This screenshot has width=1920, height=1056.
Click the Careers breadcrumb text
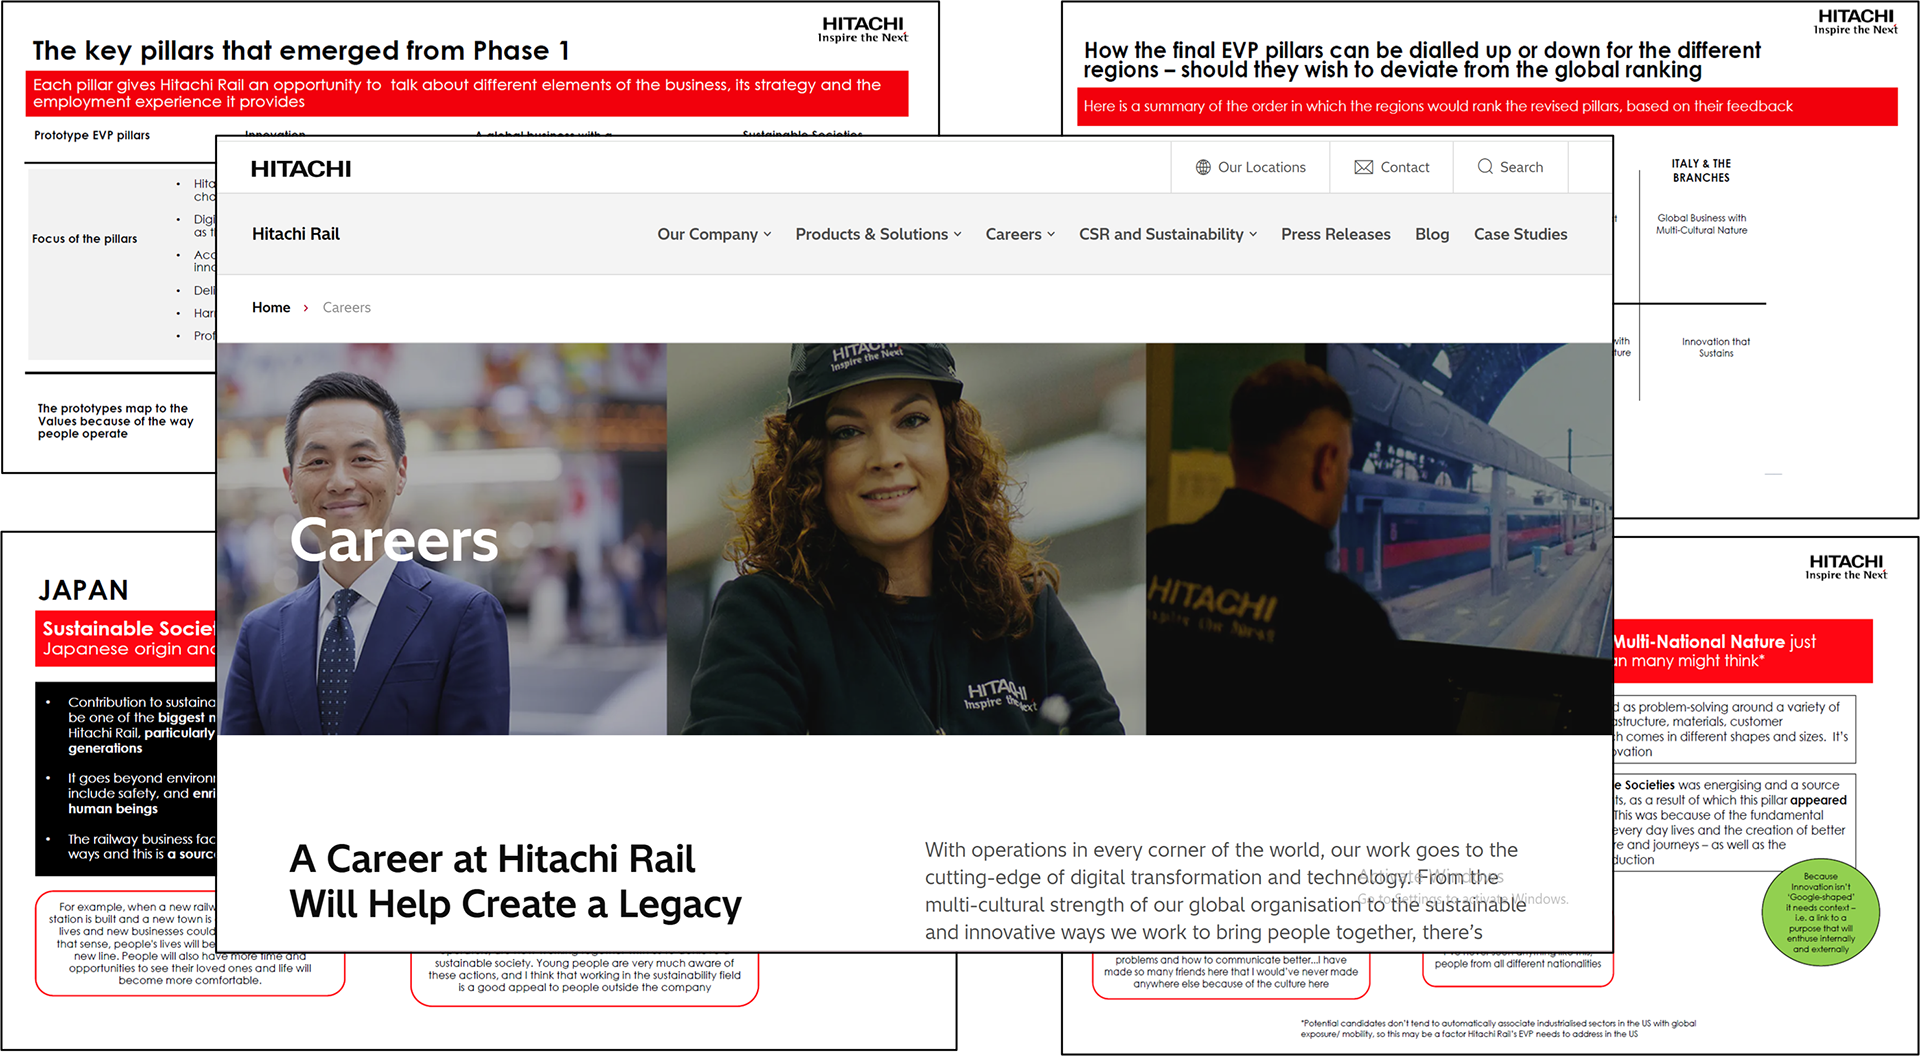pyautogui.click(x=346, y=308)
